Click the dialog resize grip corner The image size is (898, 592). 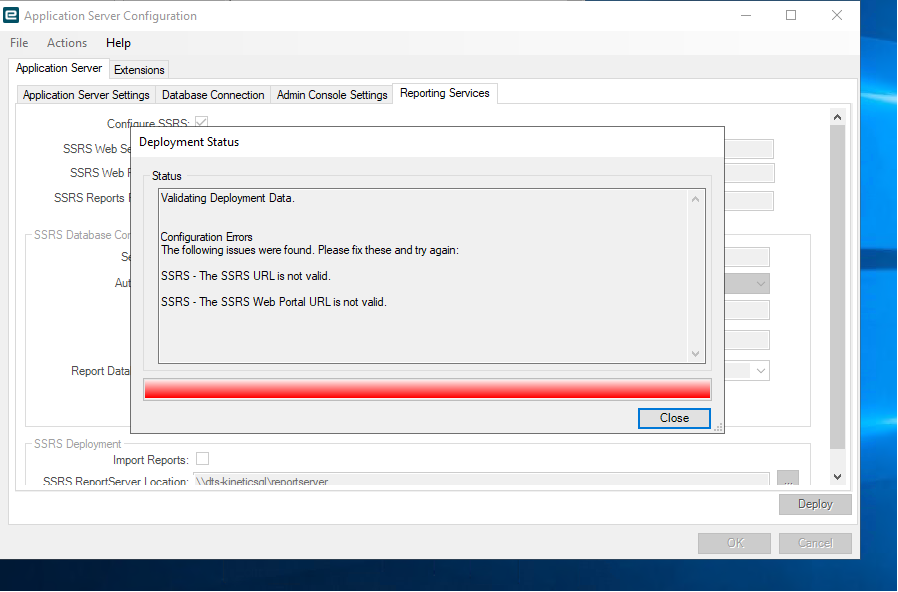pyautogui.click(x=718, y=427)
